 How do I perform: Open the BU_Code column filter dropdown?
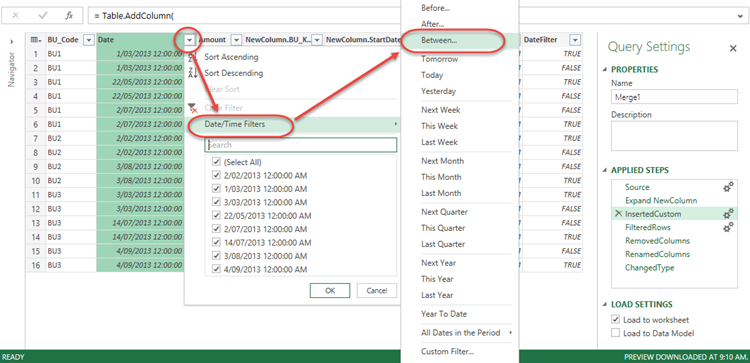88,40
